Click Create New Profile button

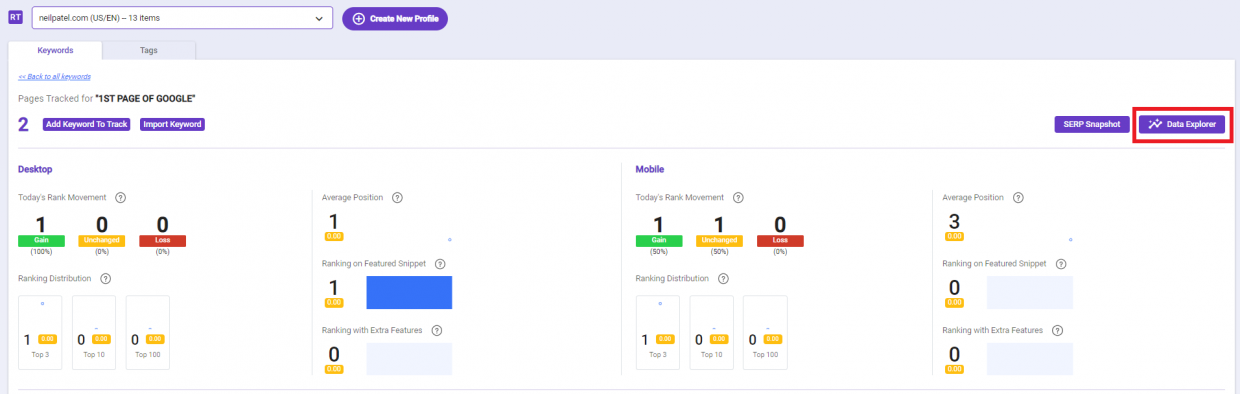pyautogui.click(x=395, y=19)
